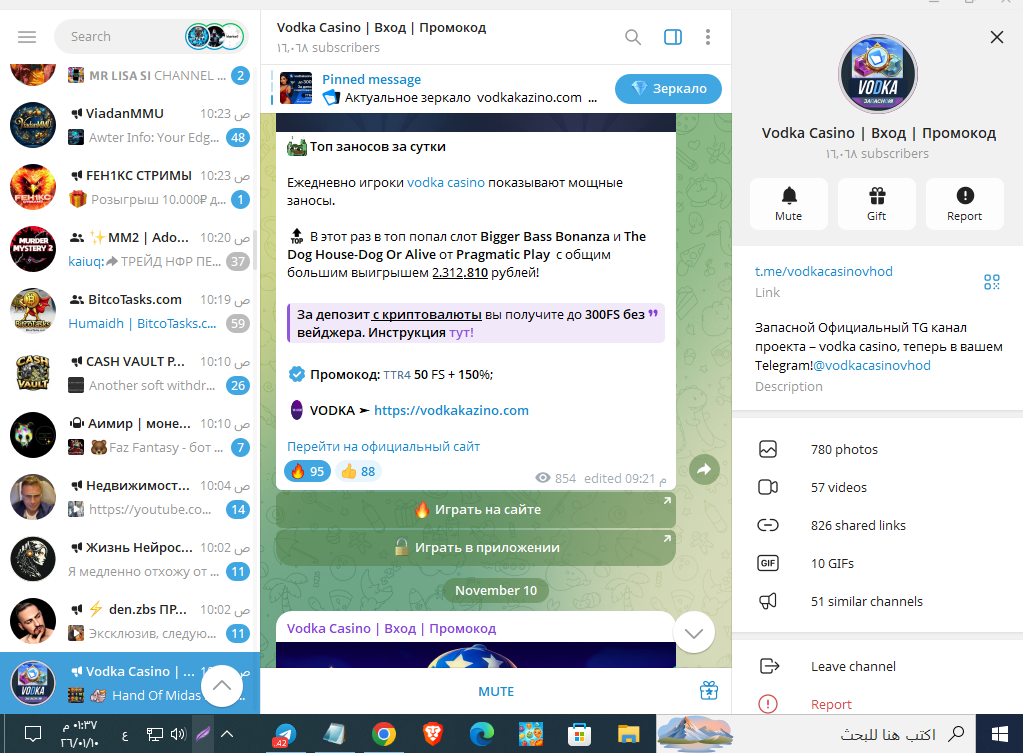This screenshot has width=1023, height=753.
Task: Click the November 10 date separator
Action: (x=496, y=591)
